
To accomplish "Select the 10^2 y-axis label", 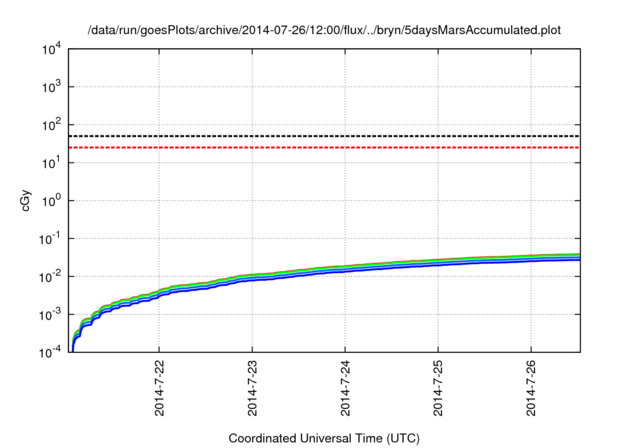I will (51, 124).
